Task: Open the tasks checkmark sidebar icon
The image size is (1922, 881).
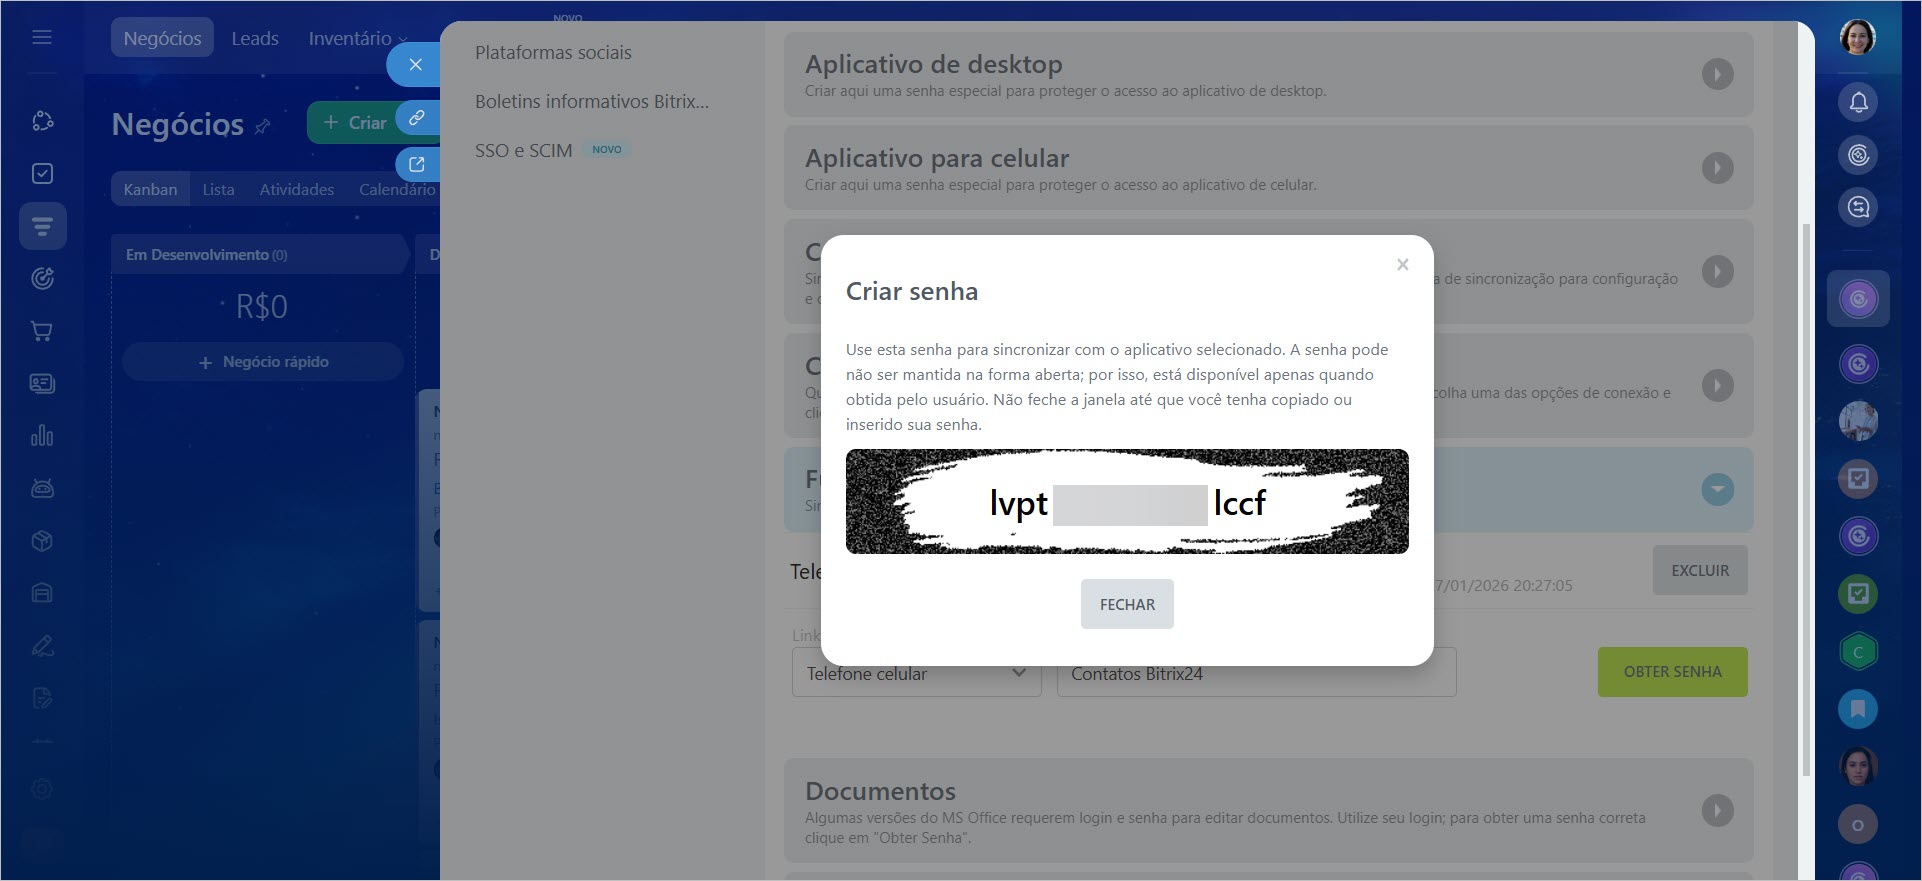Action: [x=42, y=174]
